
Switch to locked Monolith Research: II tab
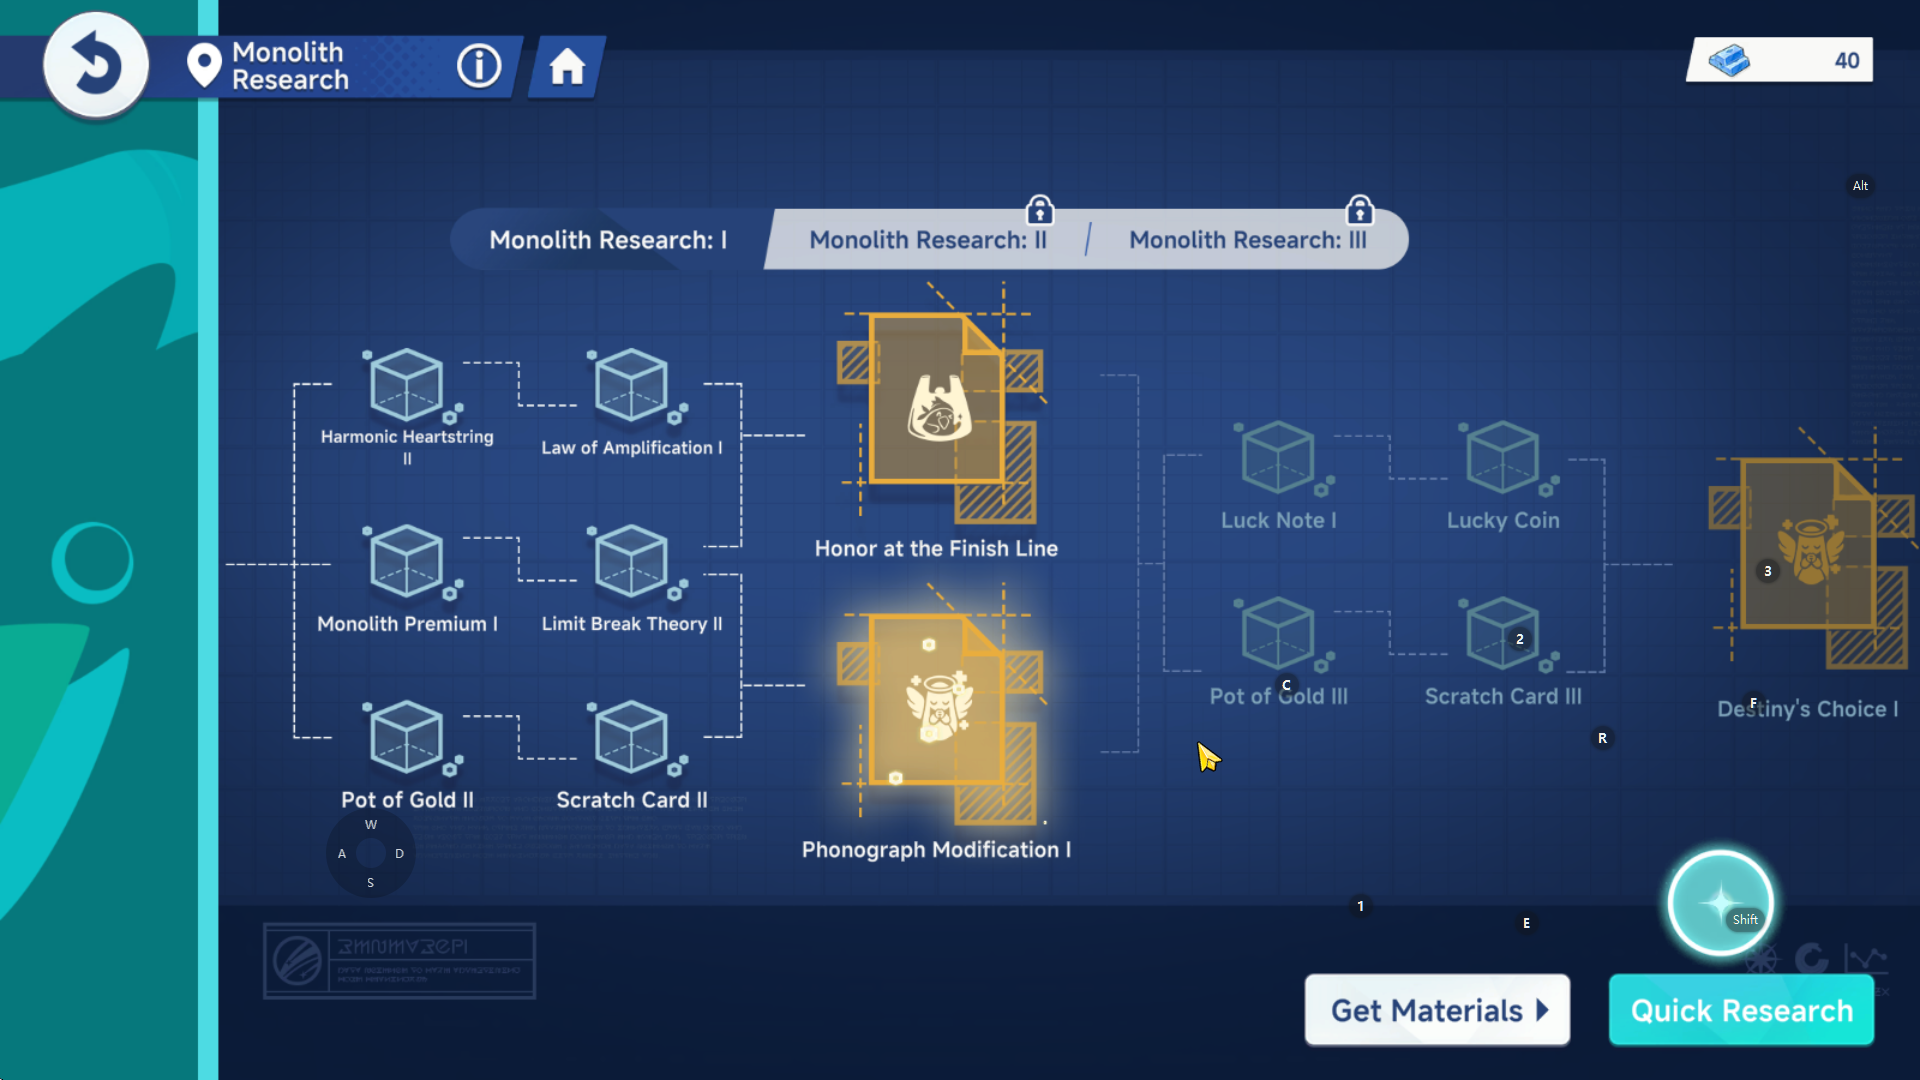coord(928,240)
